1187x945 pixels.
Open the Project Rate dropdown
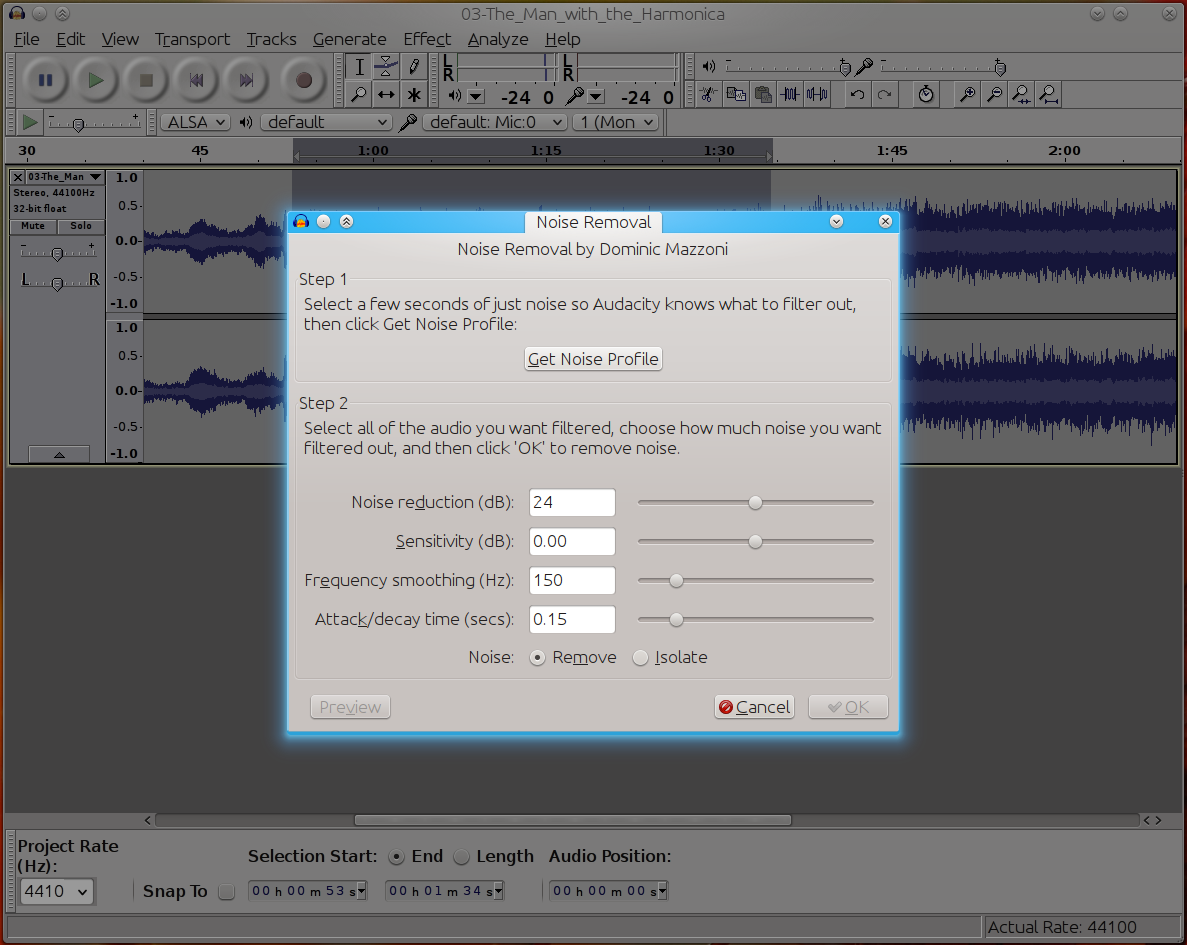click(57, 891)
